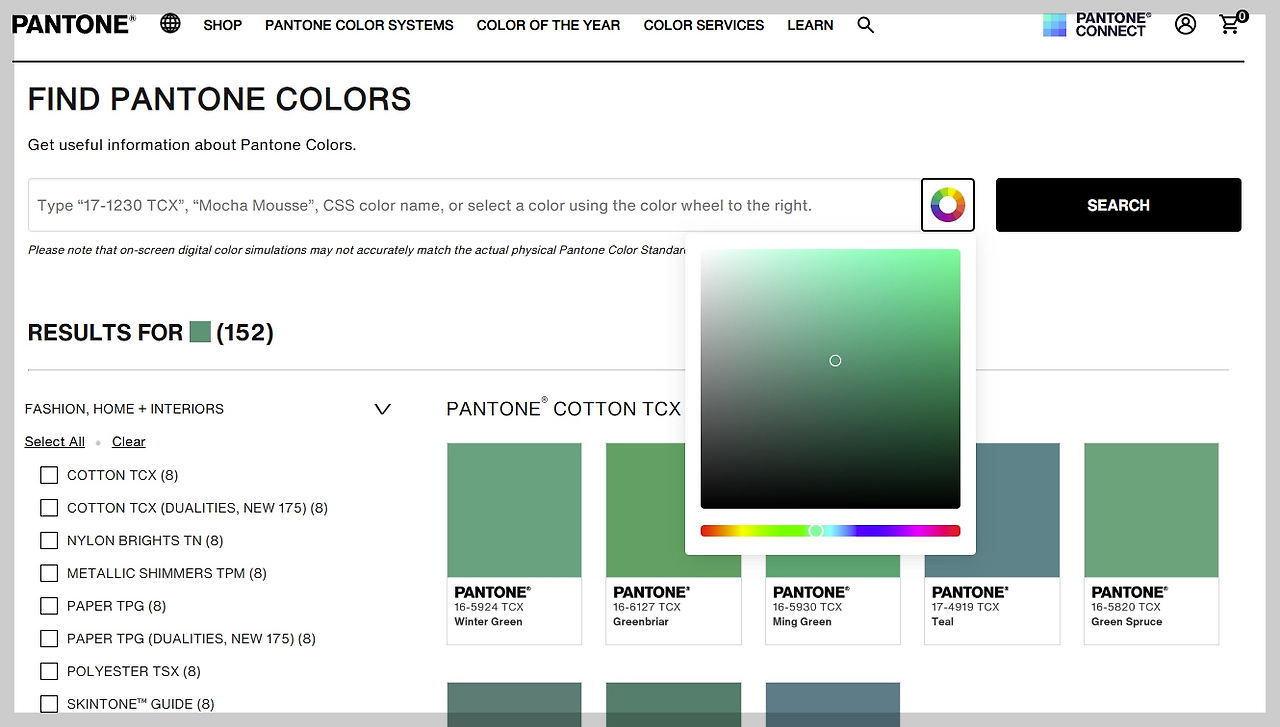Select the PAPER TPG (8) checkbox

(x=49, y=606)
